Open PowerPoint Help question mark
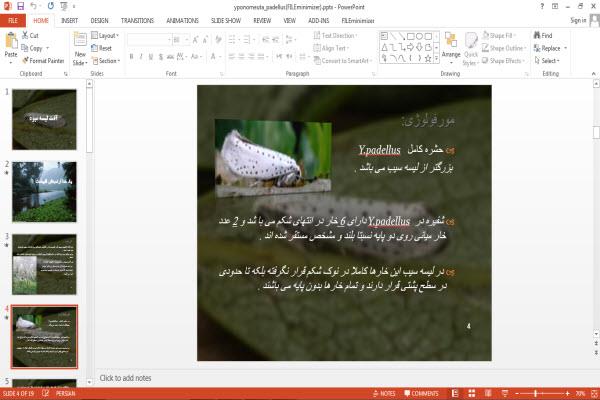Screen dimensions: 600x400 [x=542, y=6]
